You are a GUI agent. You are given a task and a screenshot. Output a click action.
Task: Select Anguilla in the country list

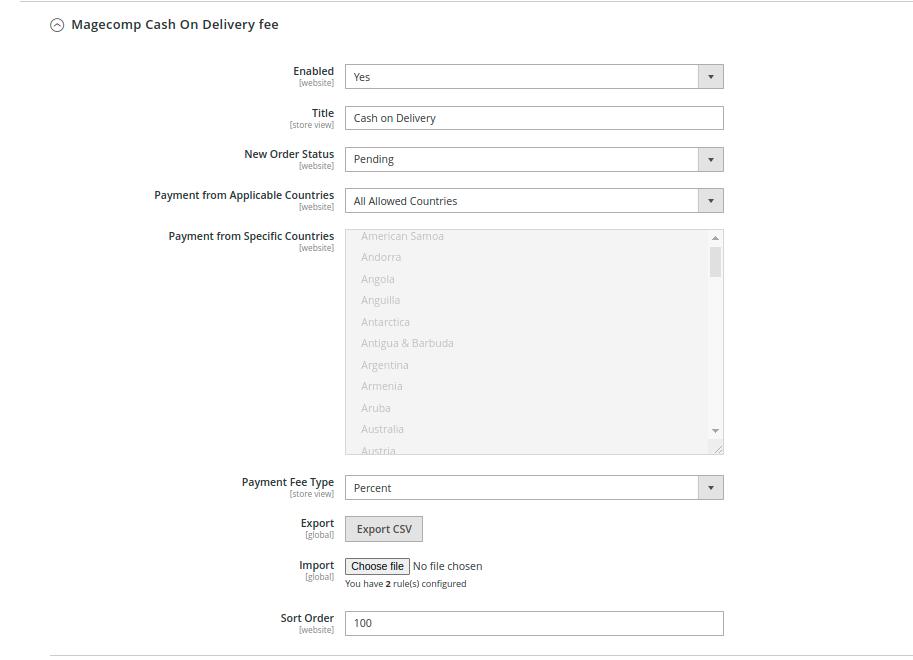[380, 301]
